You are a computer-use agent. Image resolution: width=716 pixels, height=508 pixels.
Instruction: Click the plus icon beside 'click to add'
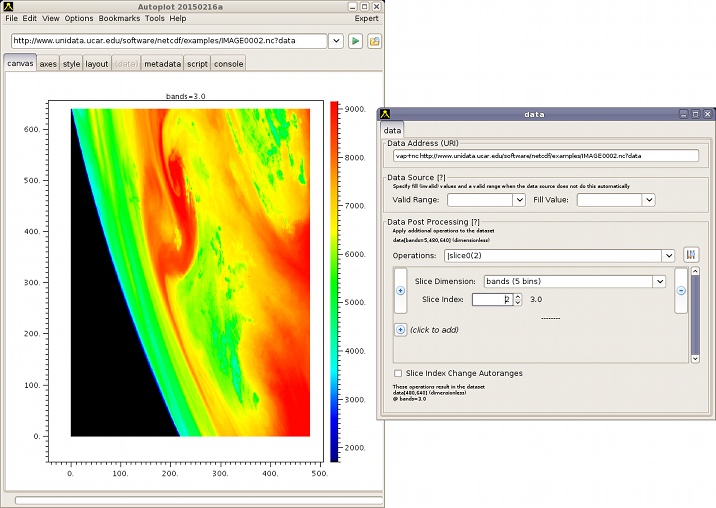400,329
